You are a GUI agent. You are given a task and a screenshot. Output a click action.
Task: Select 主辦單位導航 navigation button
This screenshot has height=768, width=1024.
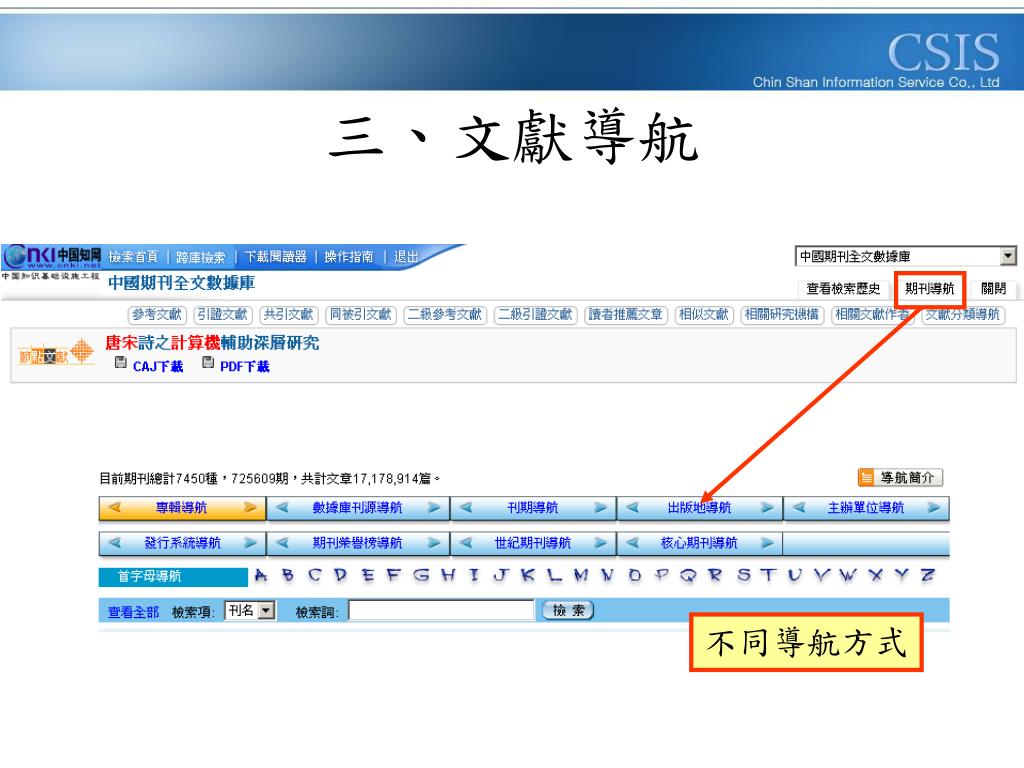(866, 508)
